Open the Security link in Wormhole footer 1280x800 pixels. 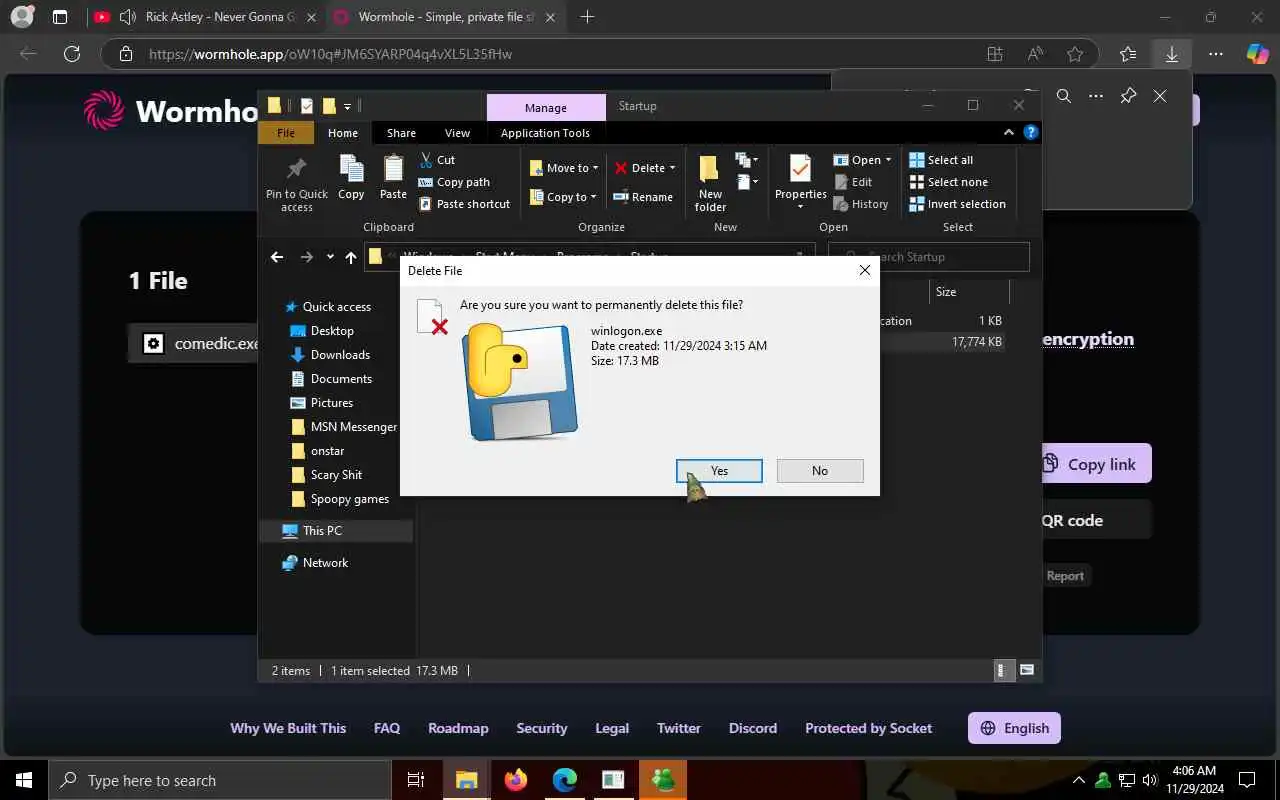coord(542,728)
